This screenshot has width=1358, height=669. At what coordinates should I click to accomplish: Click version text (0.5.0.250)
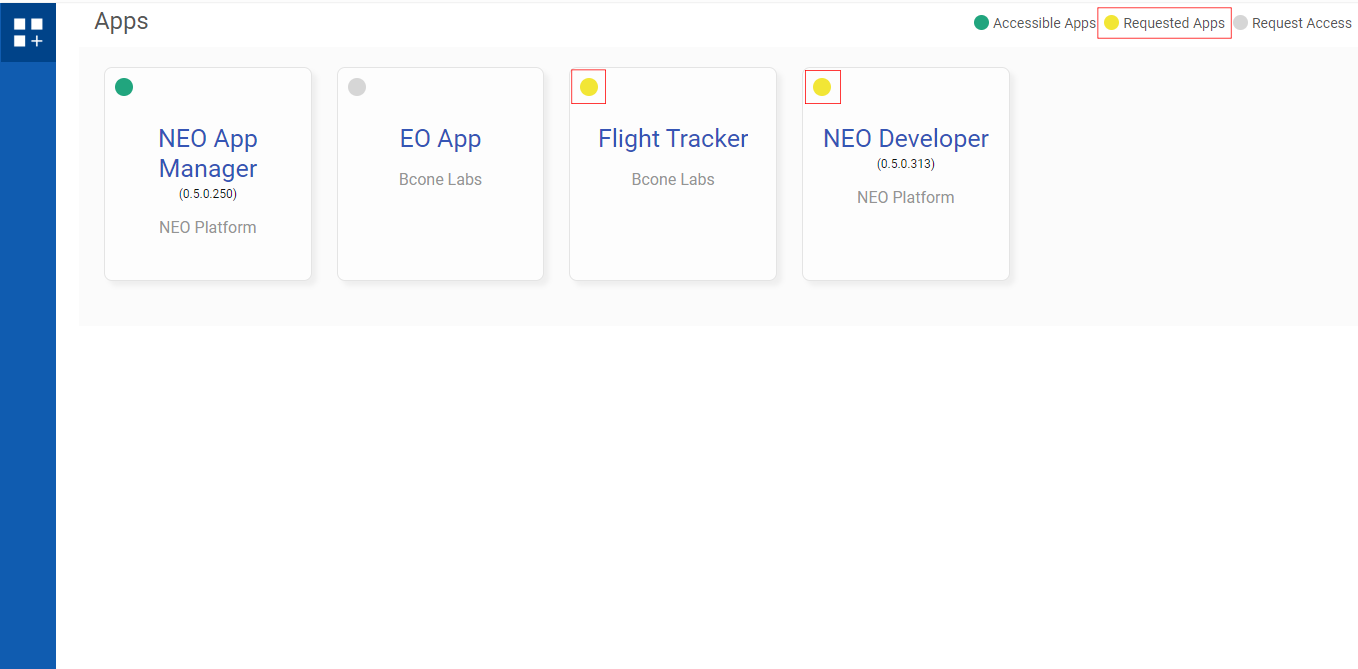208,194
